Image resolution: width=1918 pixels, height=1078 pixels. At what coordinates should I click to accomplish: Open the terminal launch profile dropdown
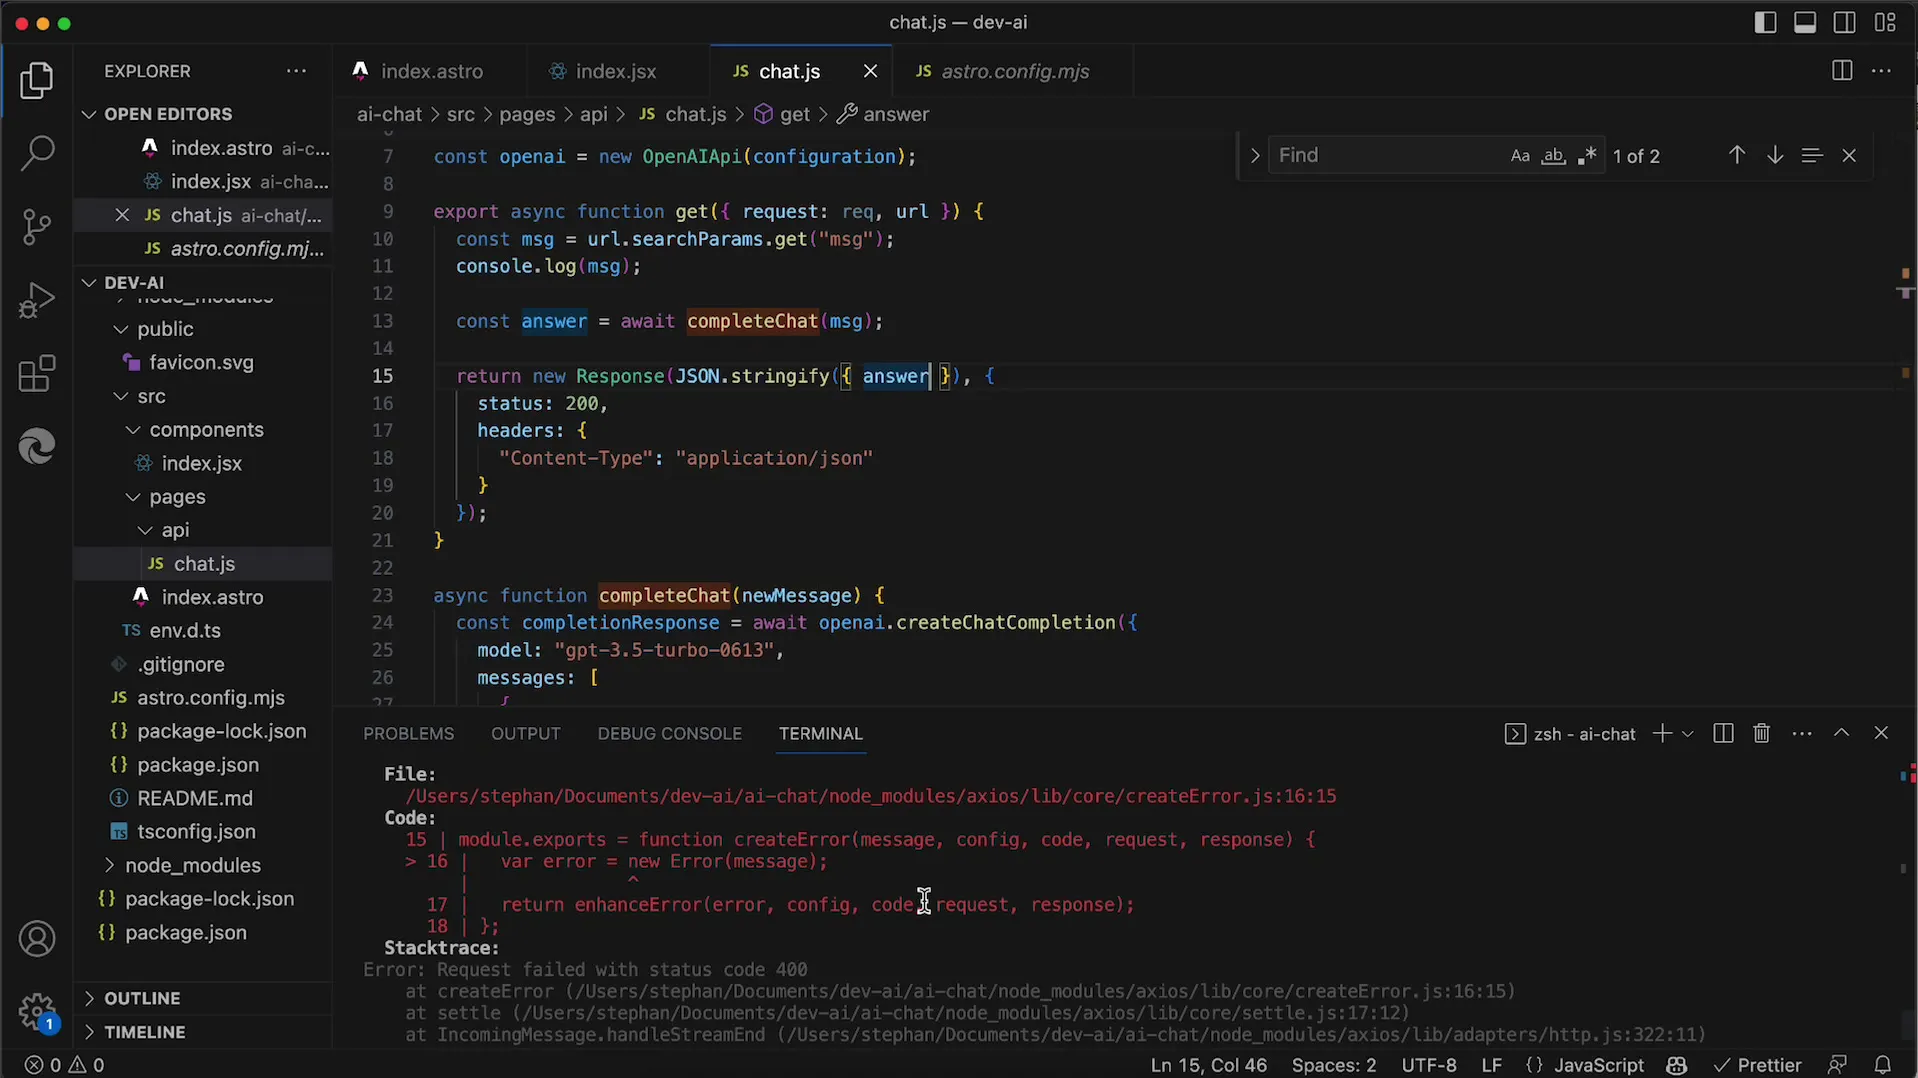point(1688,734)
